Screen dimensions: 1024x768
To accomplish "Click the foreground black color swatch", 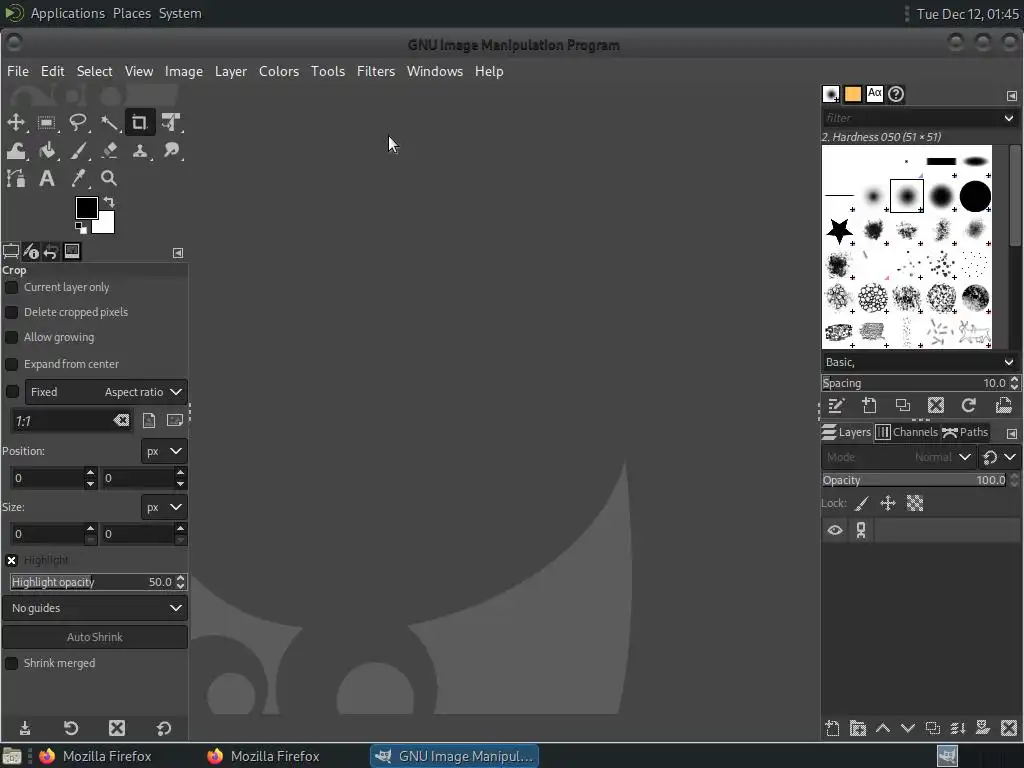I will coord(86,208).
